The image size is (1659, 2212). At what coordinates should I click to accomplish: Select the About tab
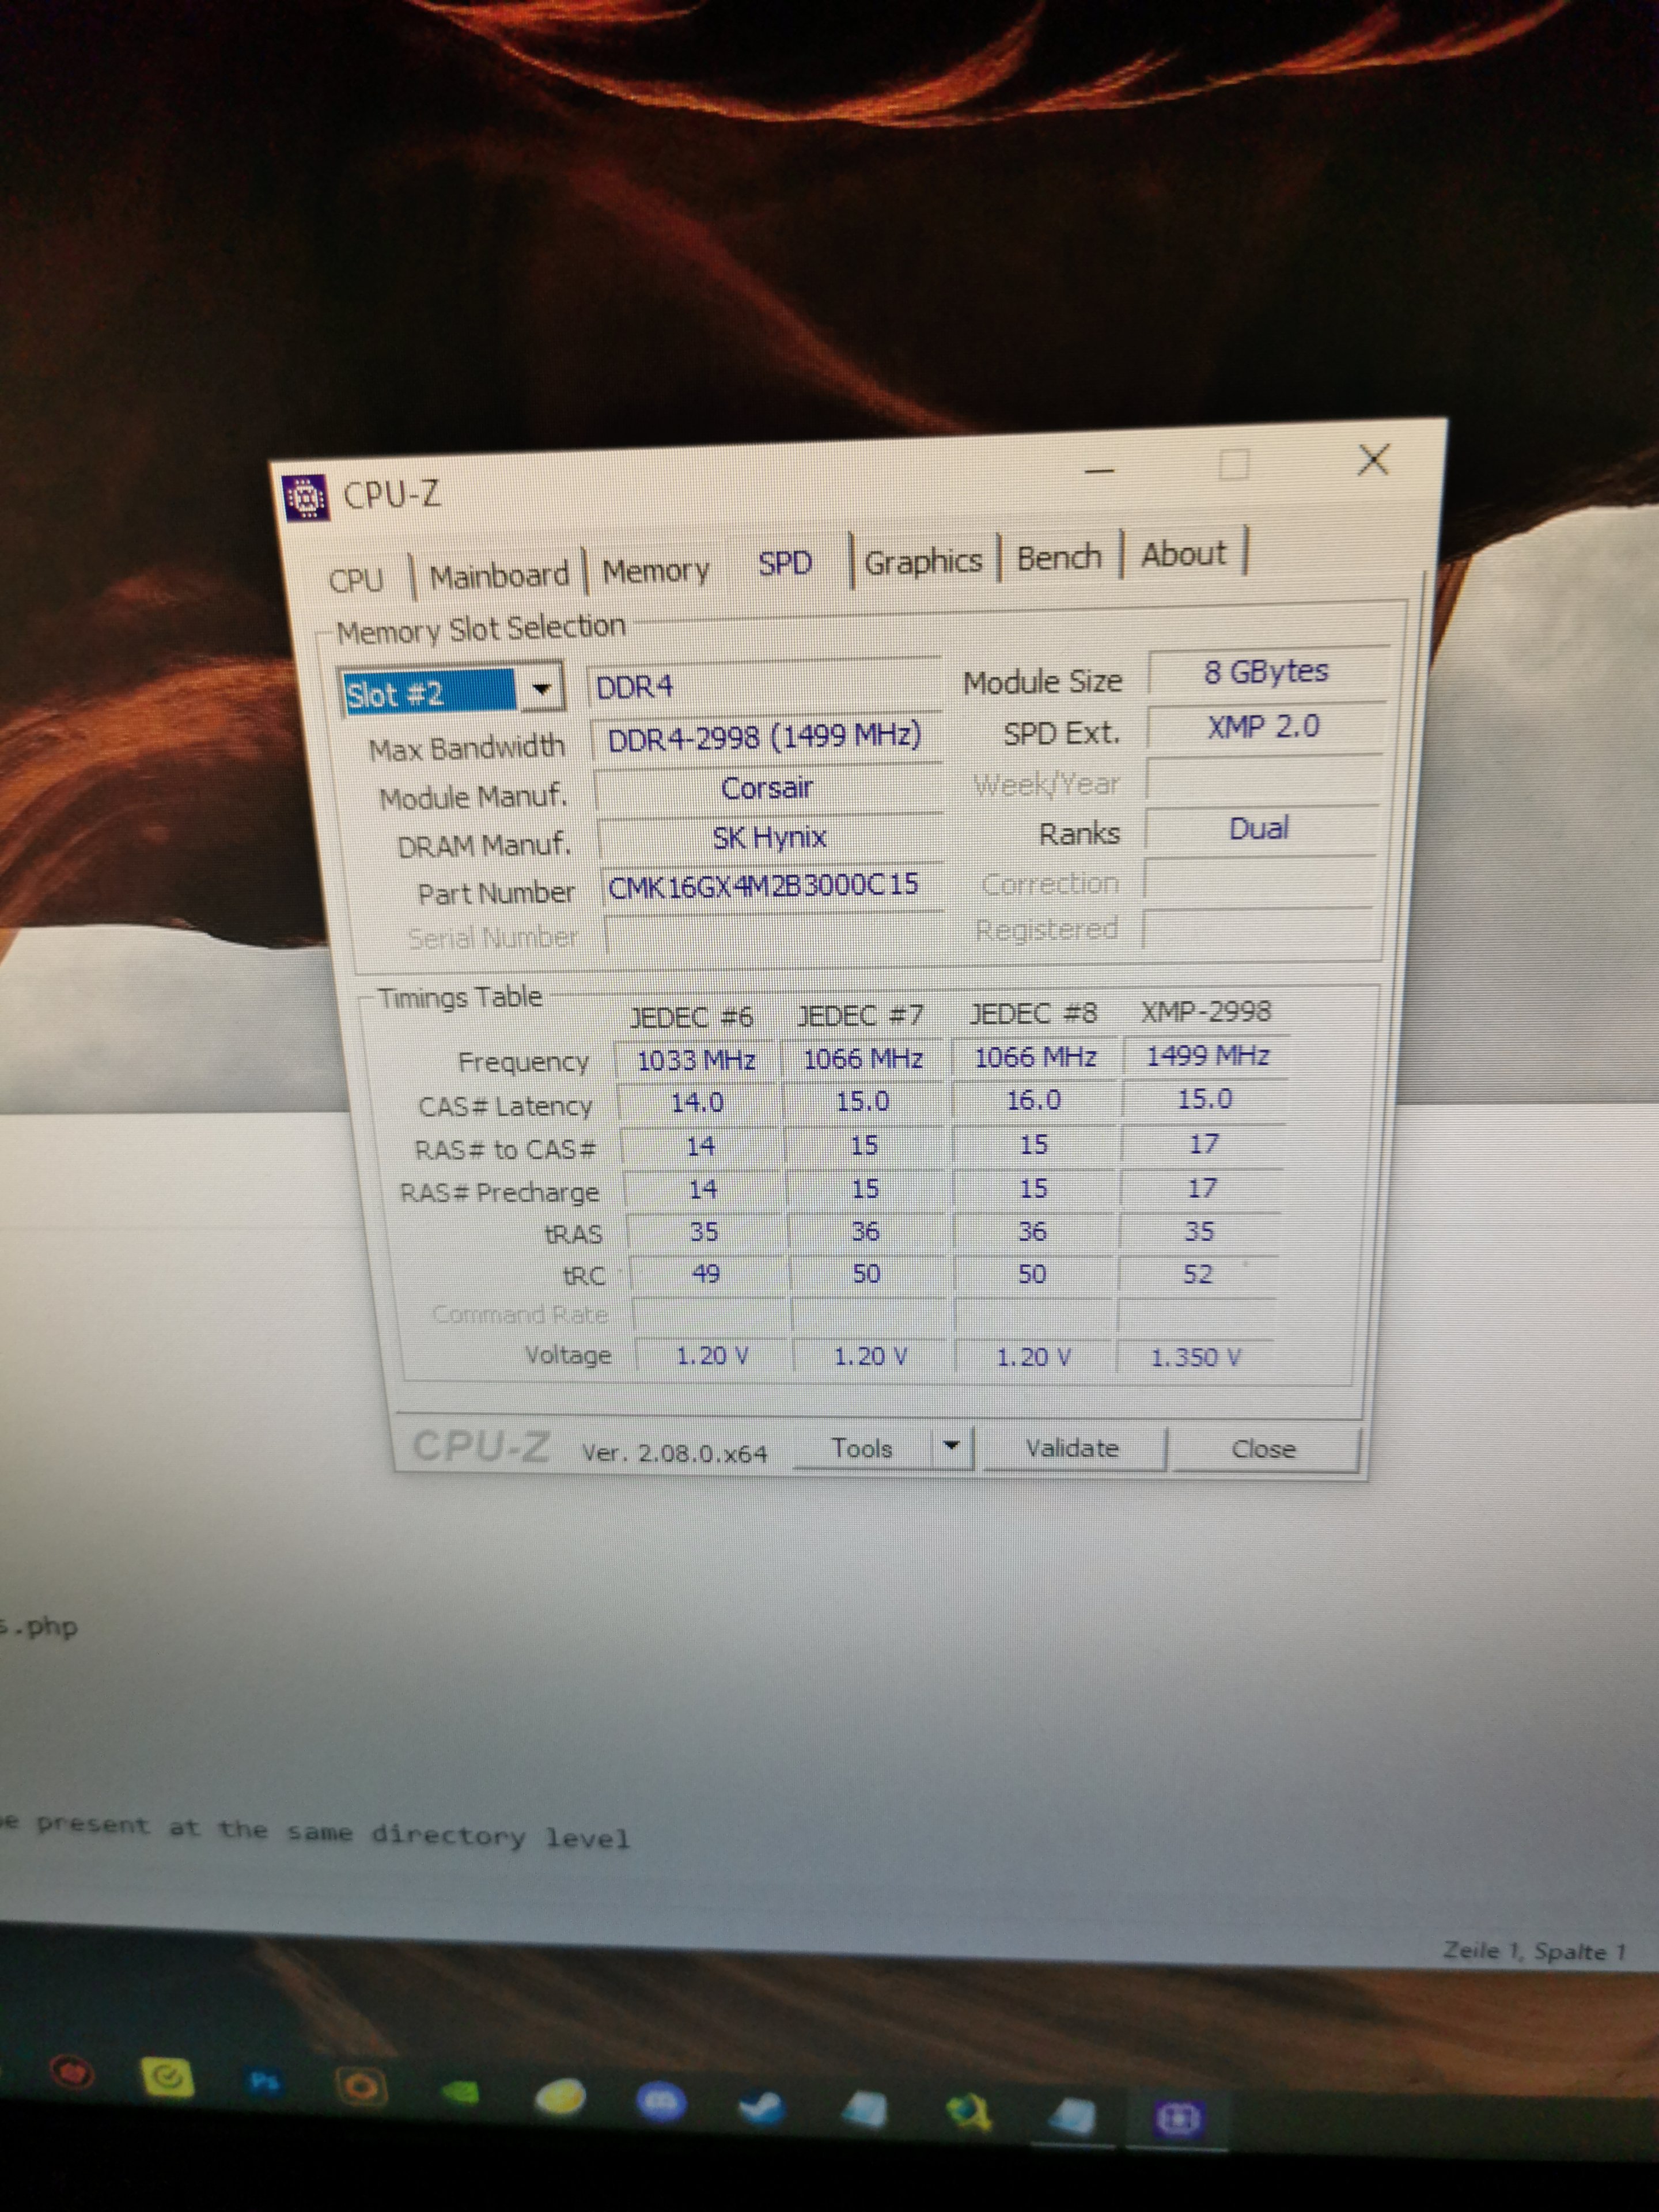click(1183, 554)
